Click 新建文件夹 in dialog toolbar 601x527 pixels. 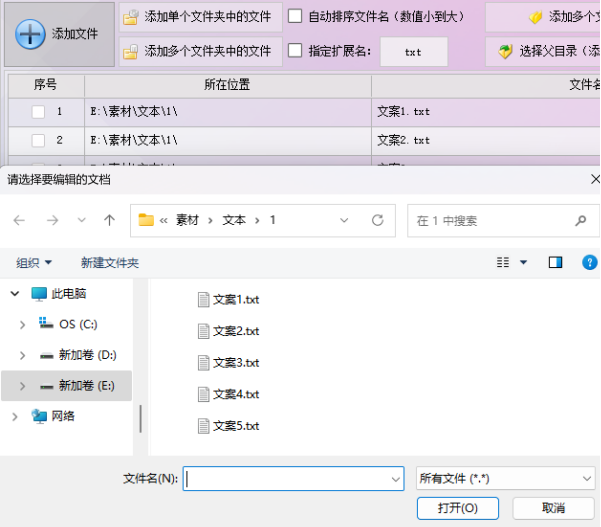pyautogui.click(x=110, y=263)
